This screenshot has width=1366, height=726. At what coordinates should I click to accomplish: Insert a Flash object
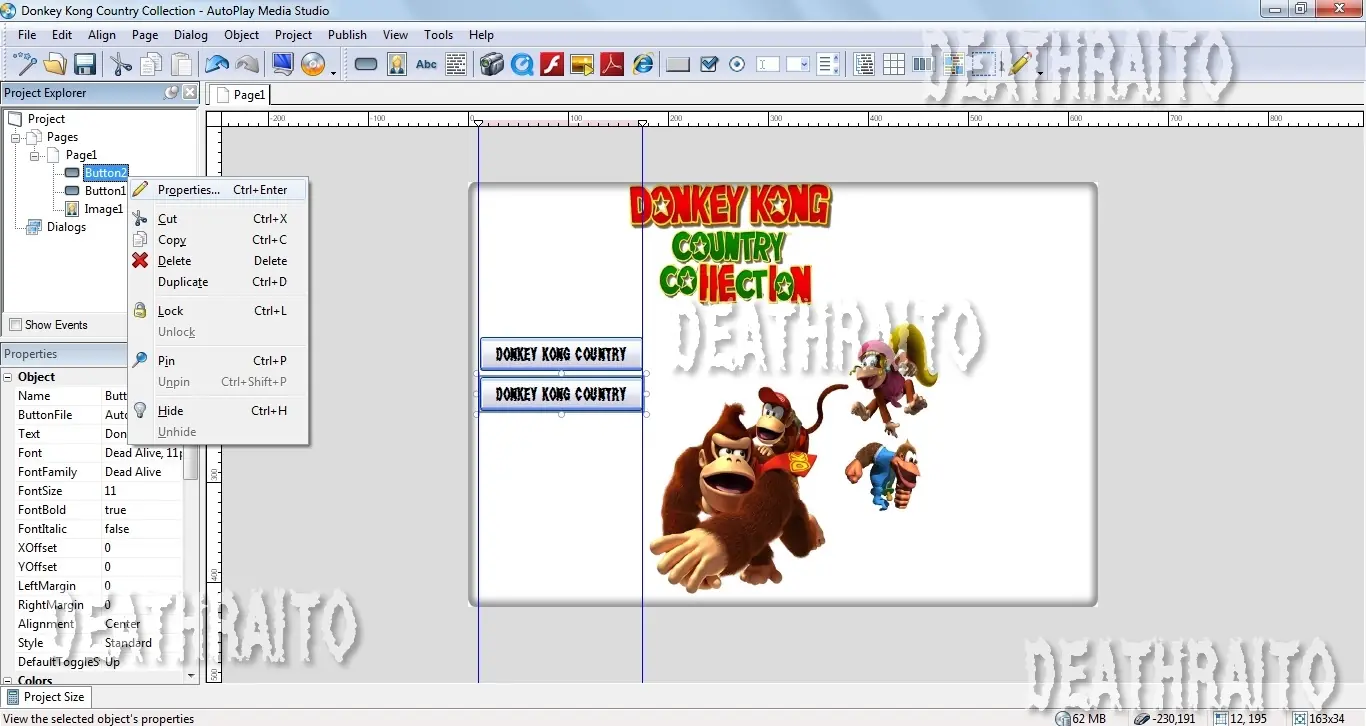pyautogui.click(x=552, y=65)
